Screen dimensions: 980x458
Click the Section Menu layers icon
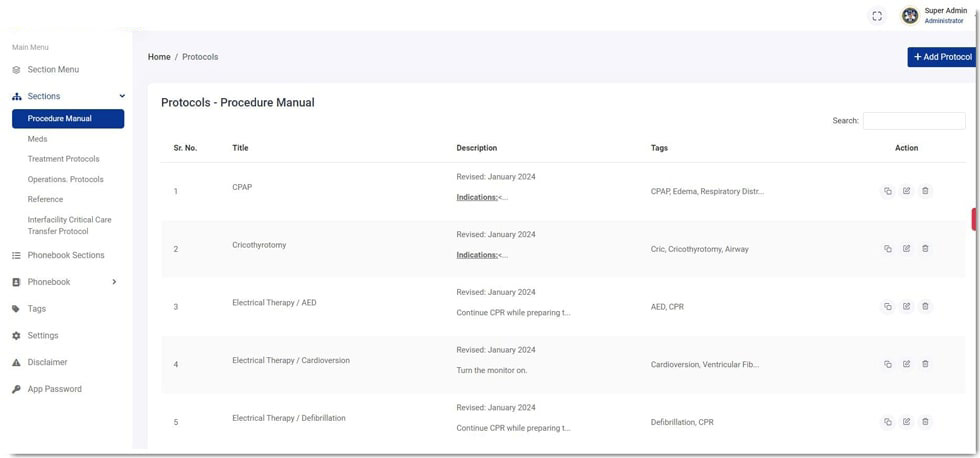17,70
